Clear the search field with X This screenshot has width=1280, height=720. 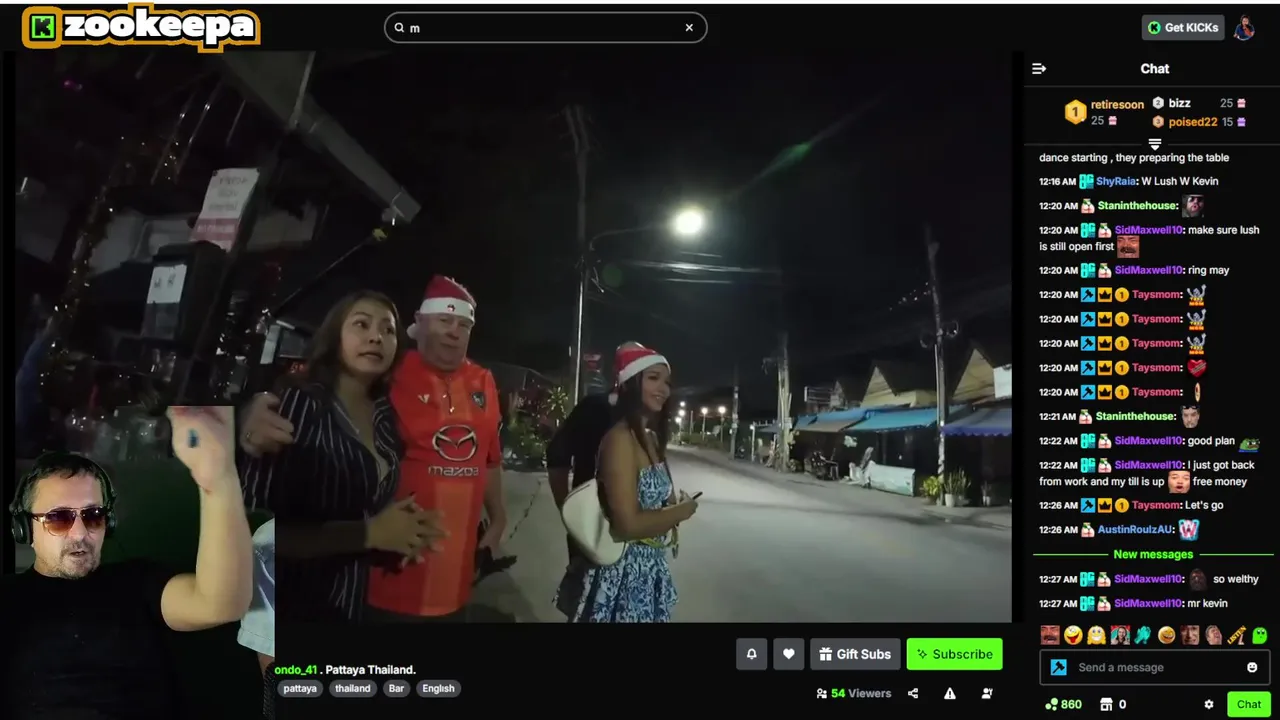(689, 27)
